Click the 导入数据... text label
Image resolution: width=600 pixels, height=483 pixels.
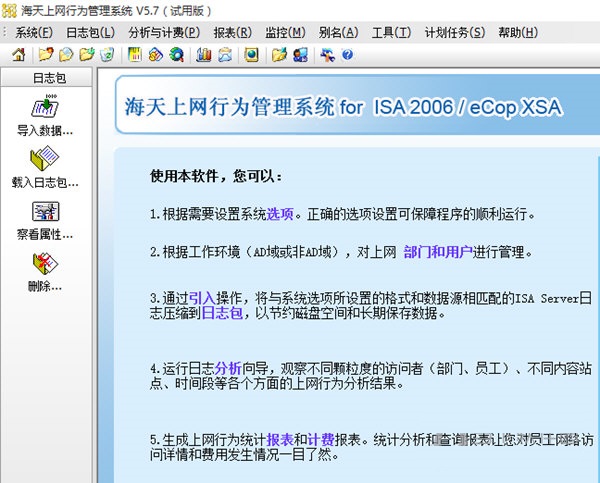[x=45, y=131]
